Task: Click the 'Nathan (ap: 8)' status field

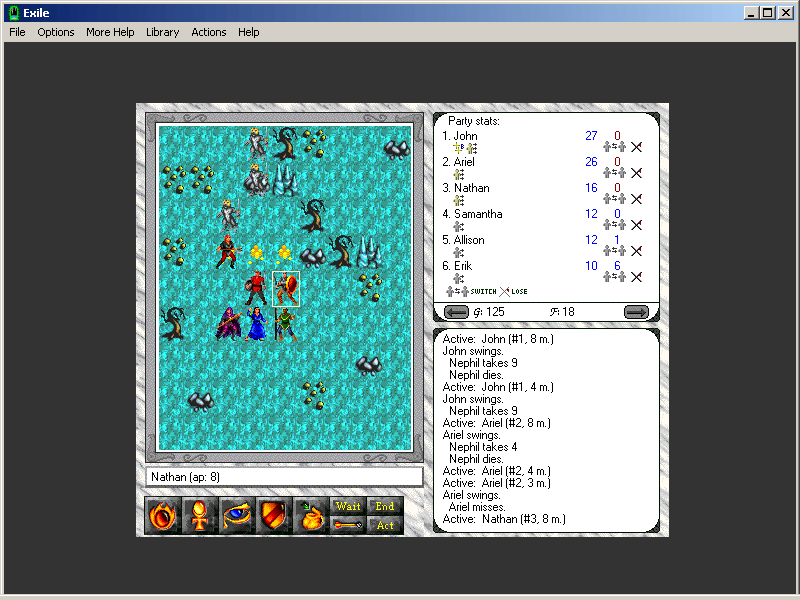Action: click(284, 477)
